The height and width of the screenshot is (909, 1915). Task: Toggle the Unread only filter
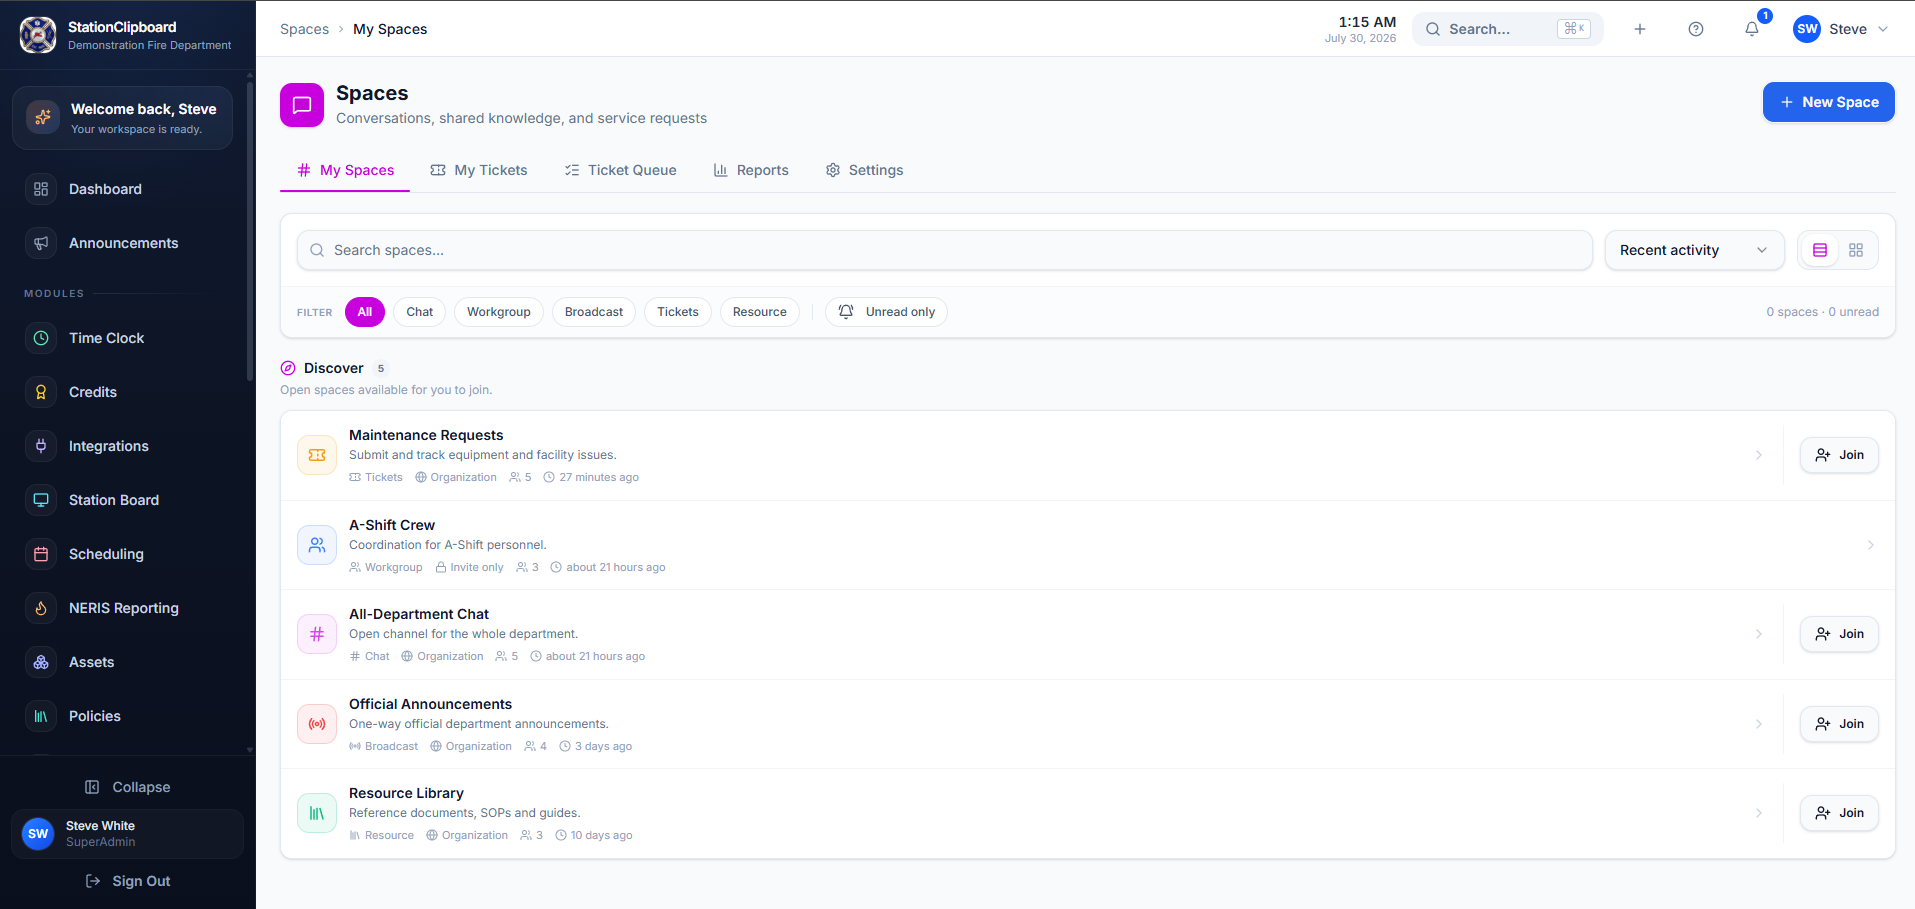pos(886,312)
